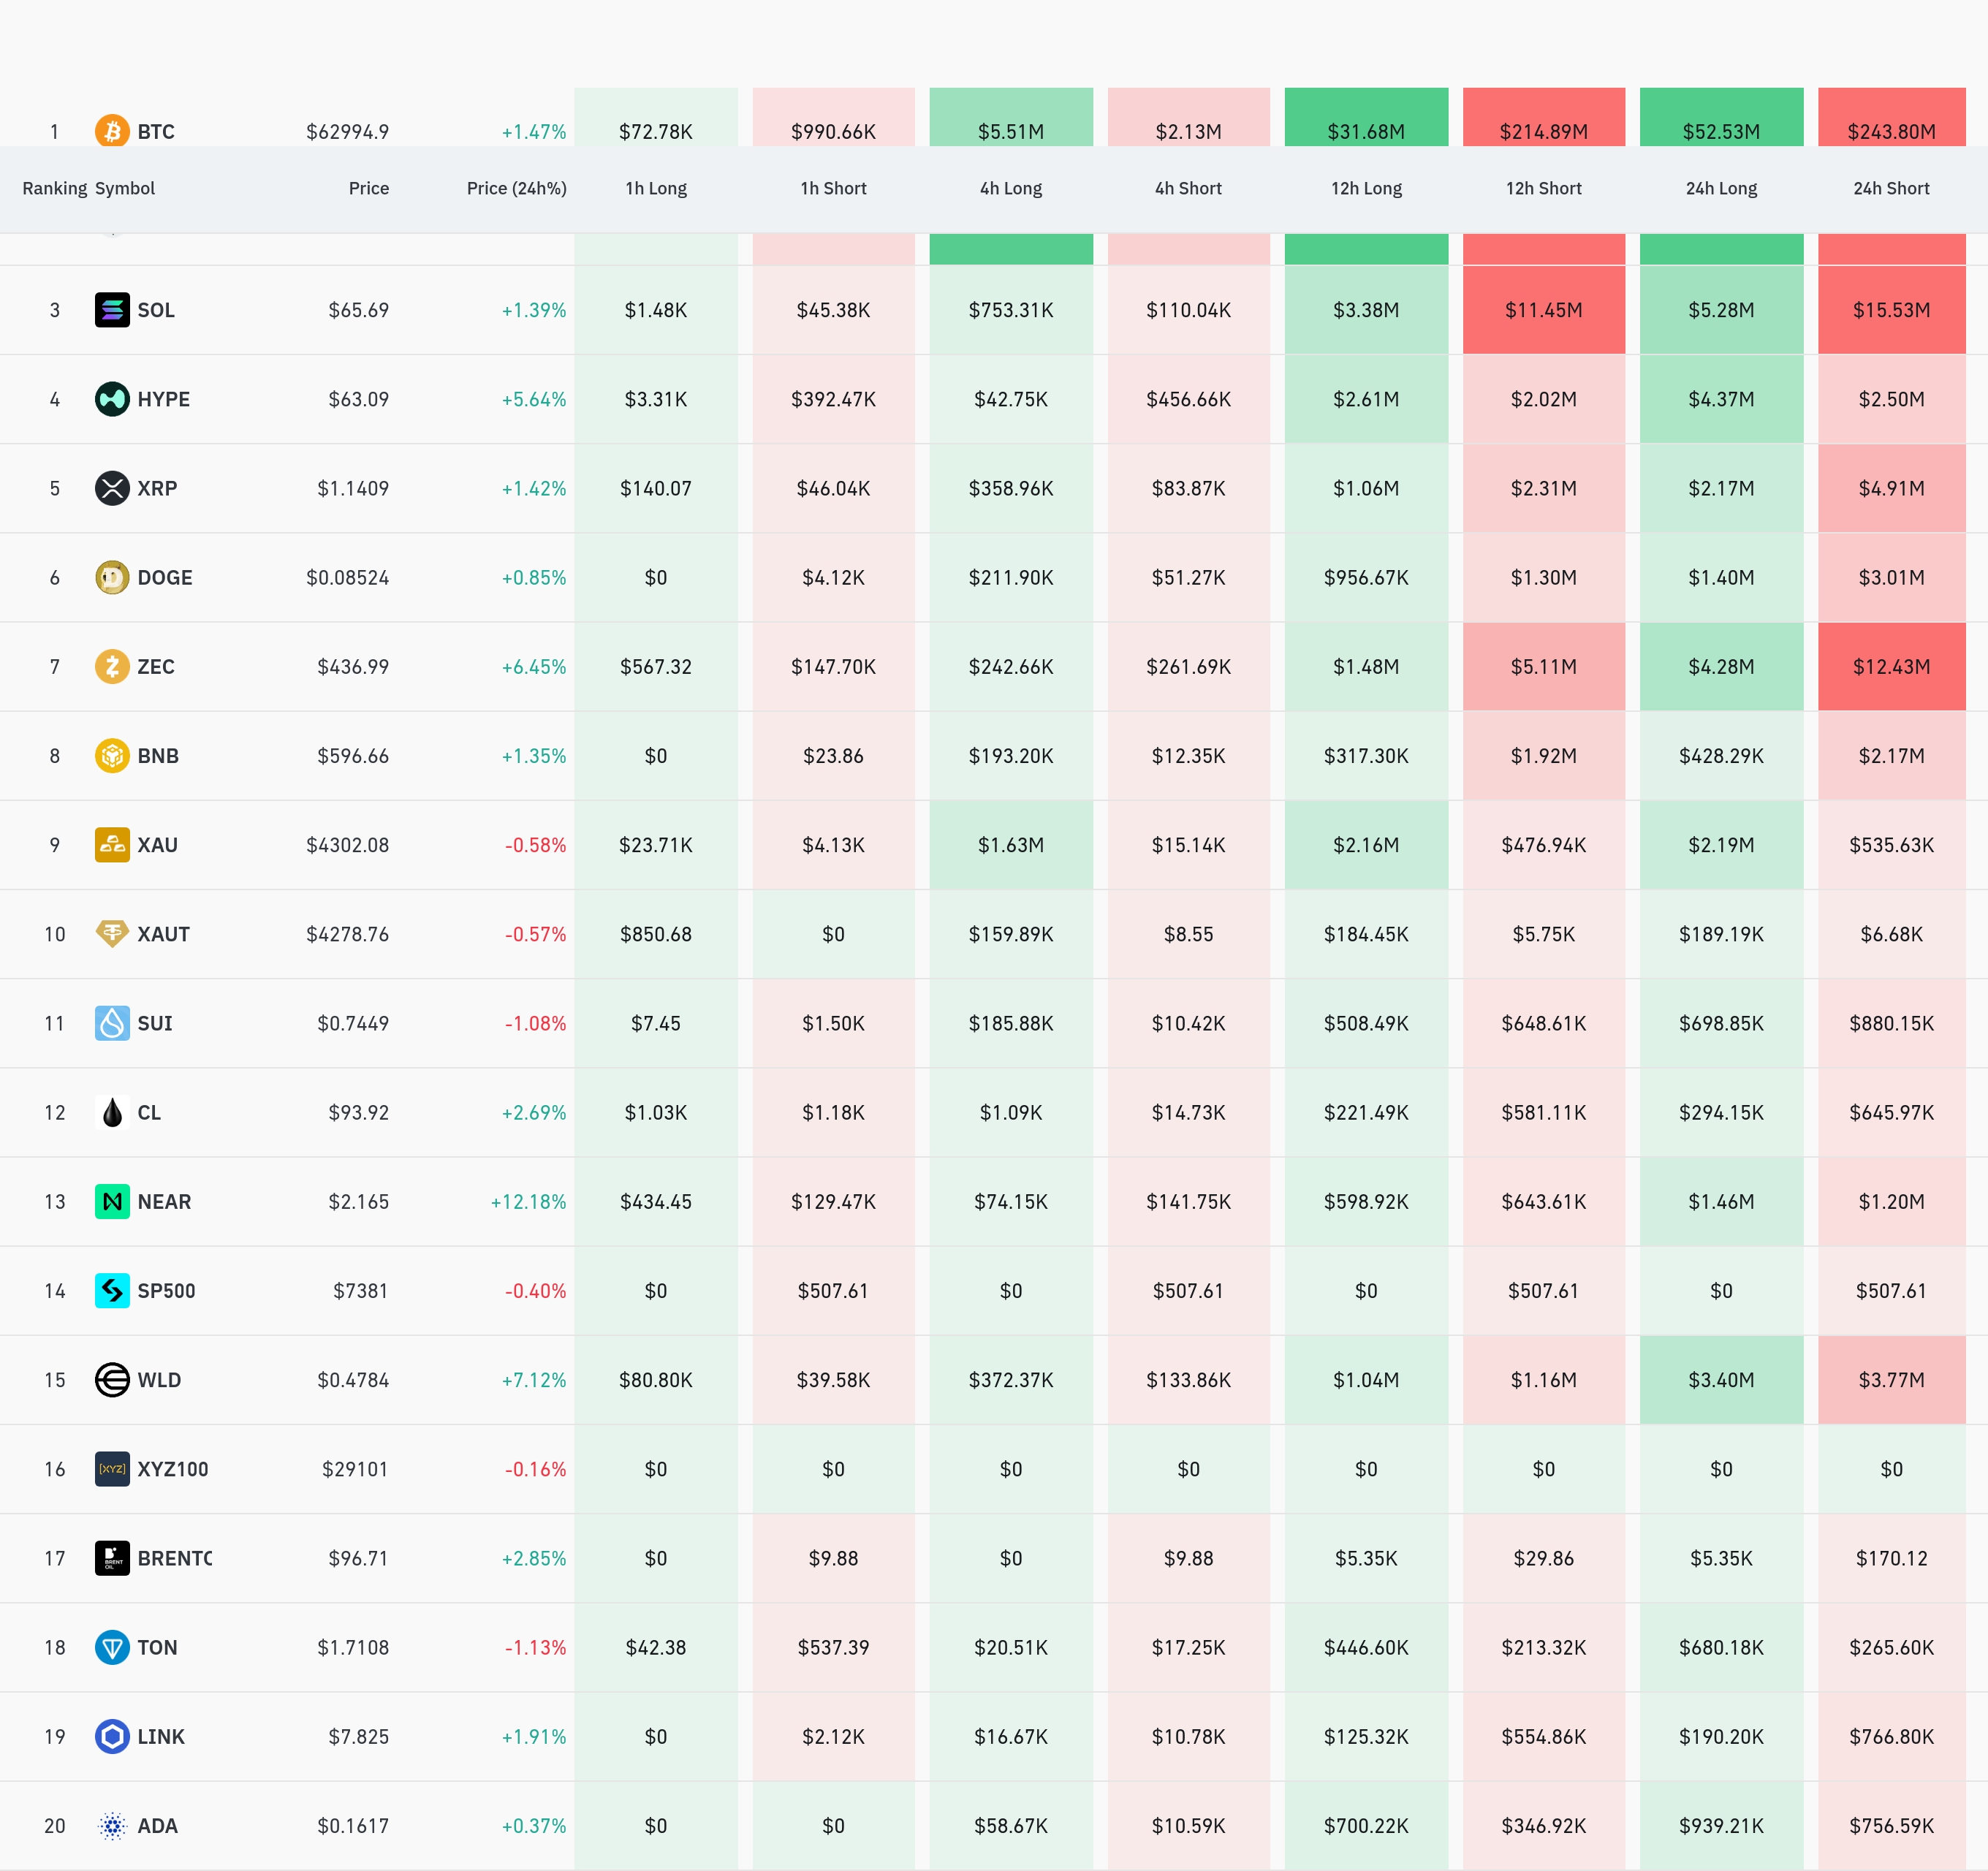
Task: Click the DOGE dog coin icon
Action: pyautogui.click(x=112, y=577)
